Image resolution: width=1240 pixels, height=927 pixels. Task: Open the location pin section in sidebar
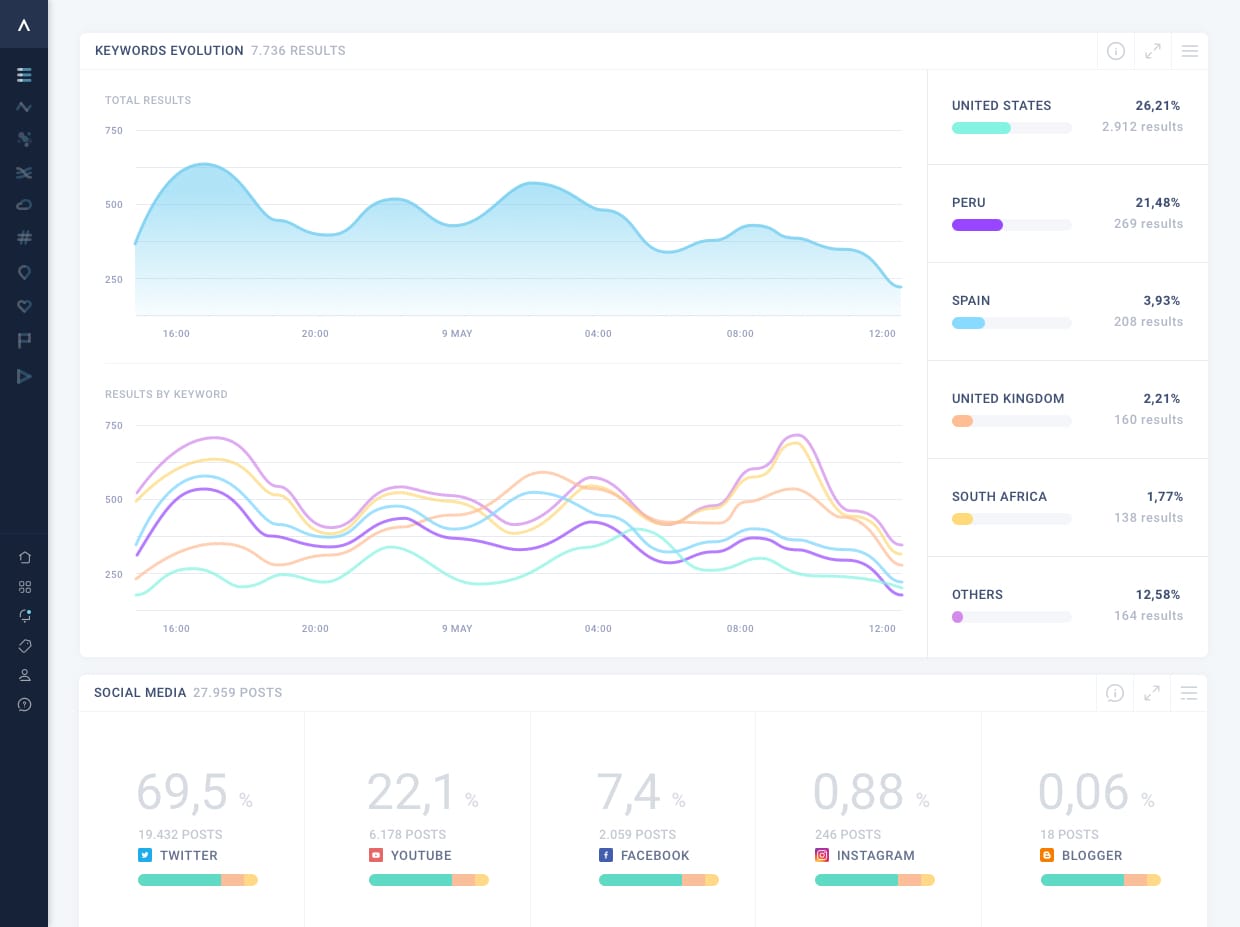24,272
